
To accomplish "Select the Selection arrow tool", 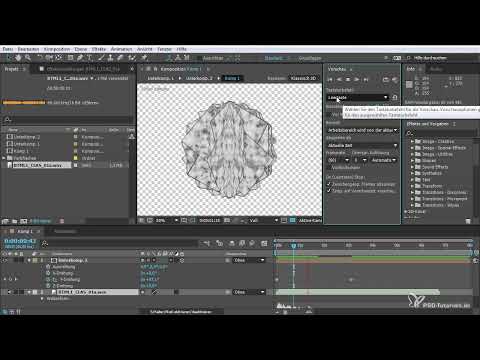I will (8, 58).
